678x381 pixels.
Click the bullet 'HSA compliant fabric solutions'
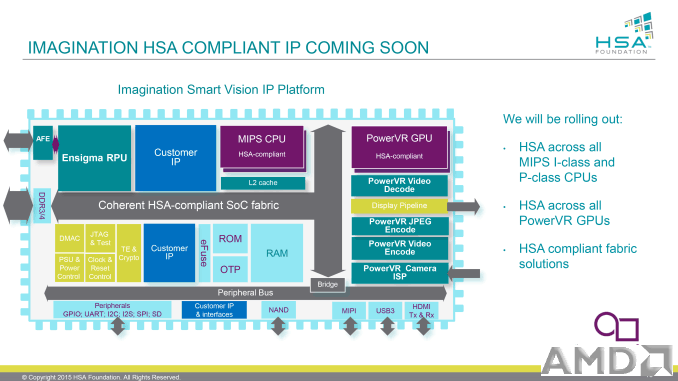click(578, 256)
